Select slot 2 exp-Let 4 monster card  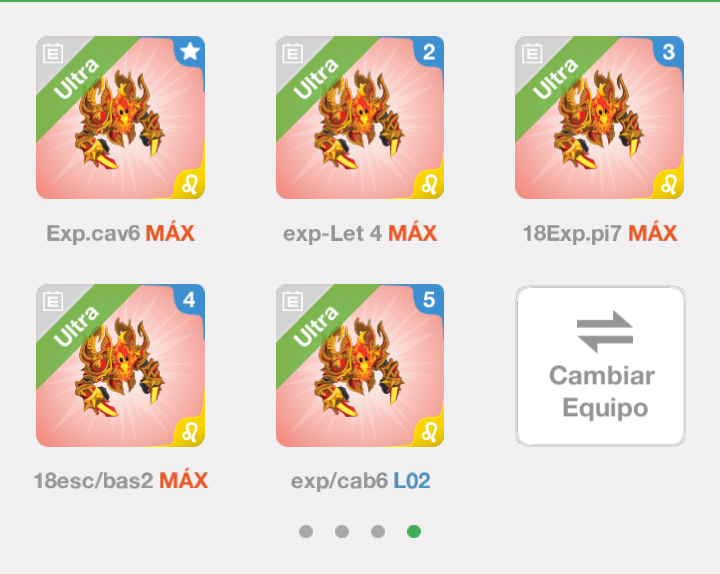(360, 118)
